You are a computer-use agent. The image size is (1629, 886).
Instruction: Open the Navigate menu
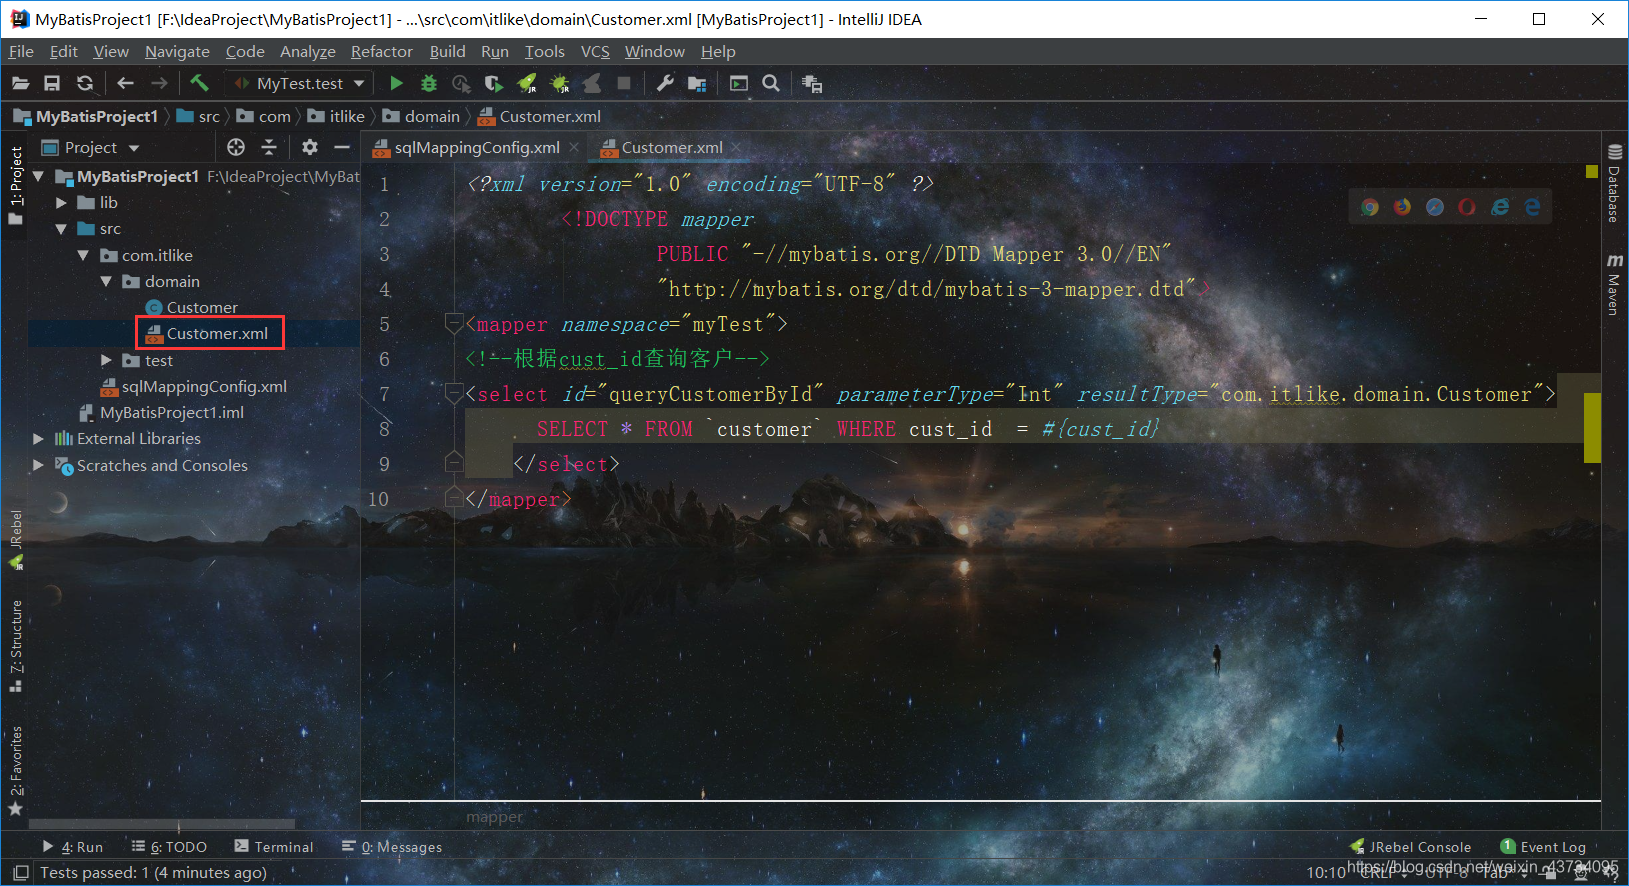[x=177, y=51]
